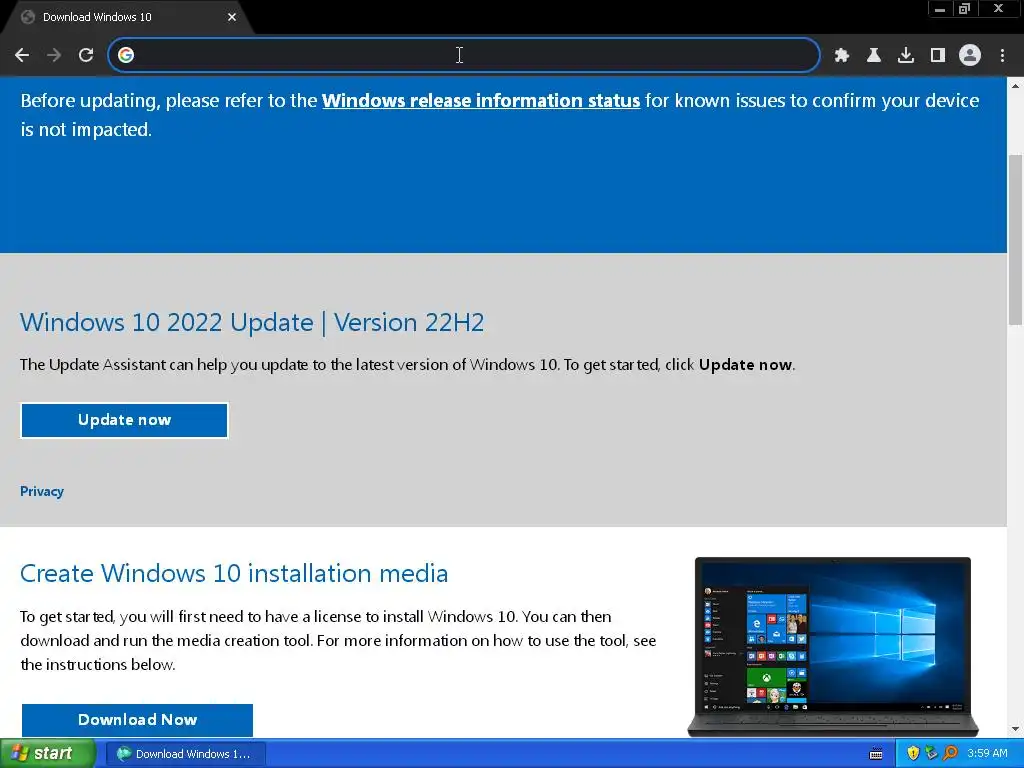1024x768 pixels.
Task: Open the Windows start menu
Action: point(47,753)
